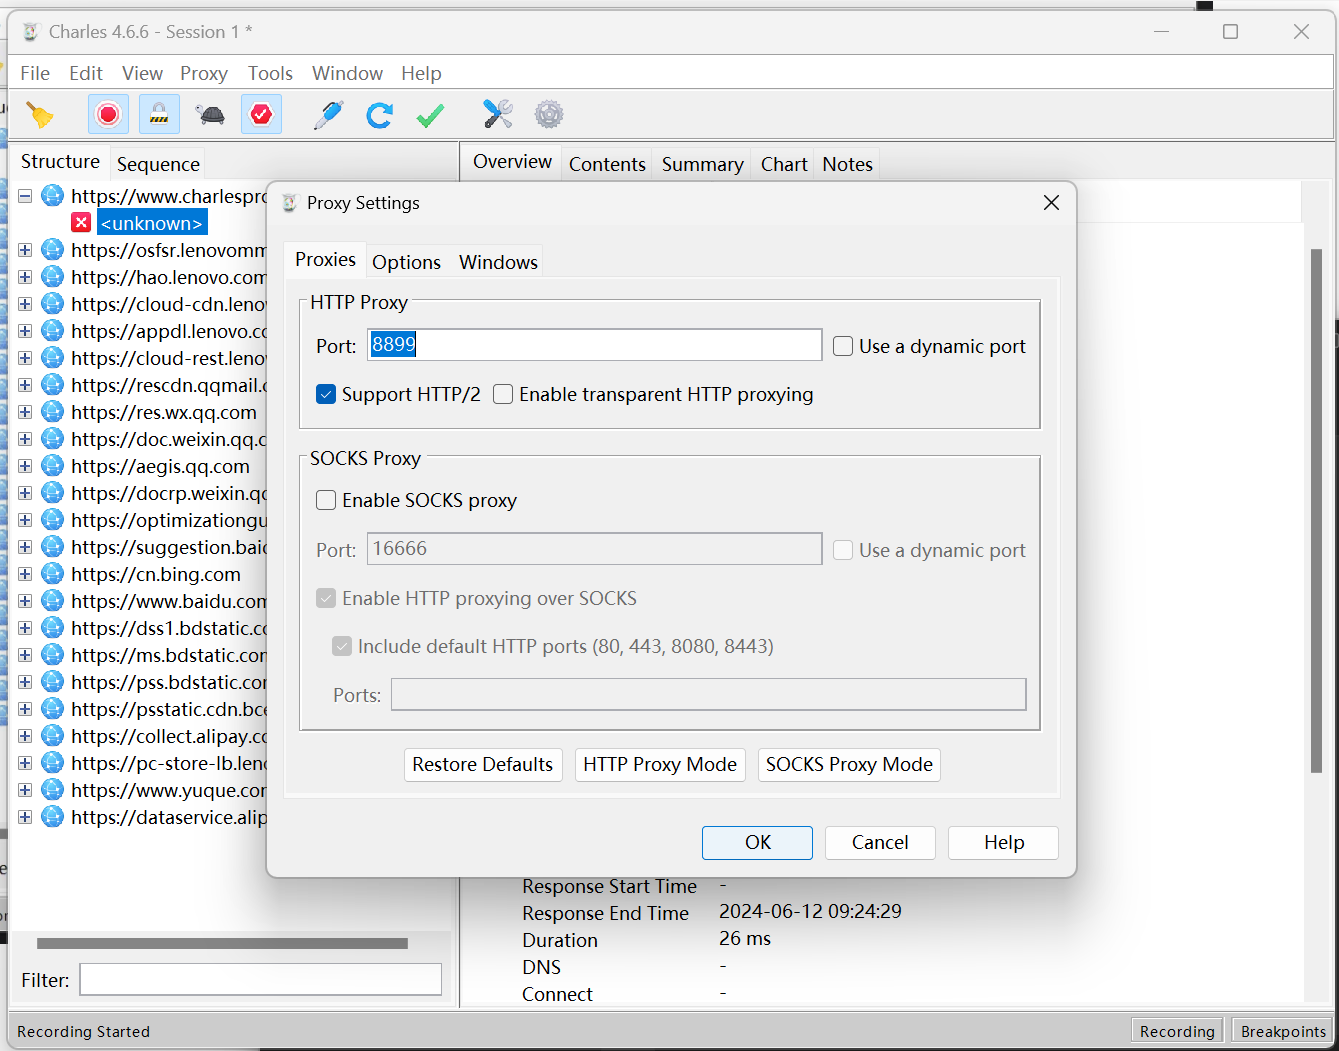This screenshot has height=1051, width=1339.
Task: Click the blue repeat request icon
Action: pyautogui.click(x=379, y=115)
